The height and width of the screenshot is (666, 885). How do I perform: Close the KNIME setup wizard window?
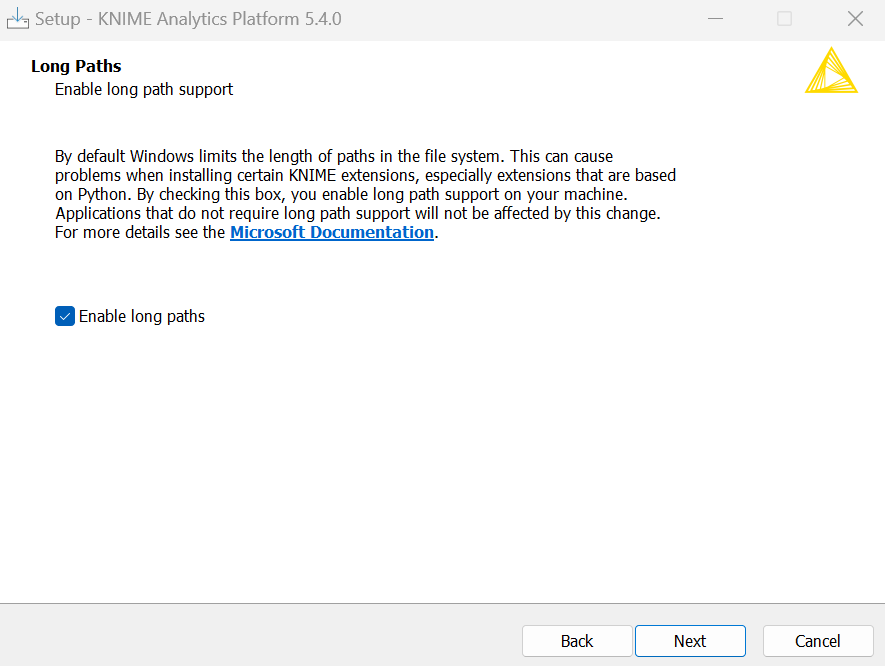pyautogui.click(x=855, y=19)
